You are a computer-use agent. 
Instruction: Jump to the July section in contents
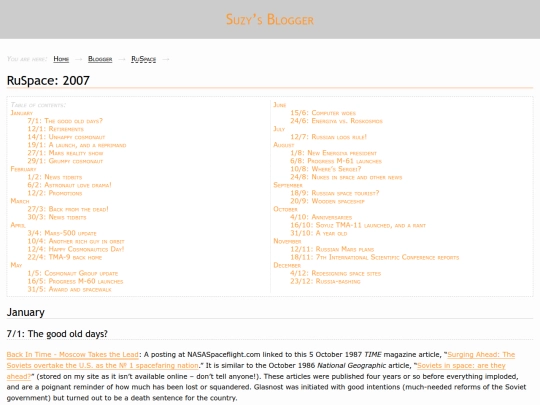(279, 129)
